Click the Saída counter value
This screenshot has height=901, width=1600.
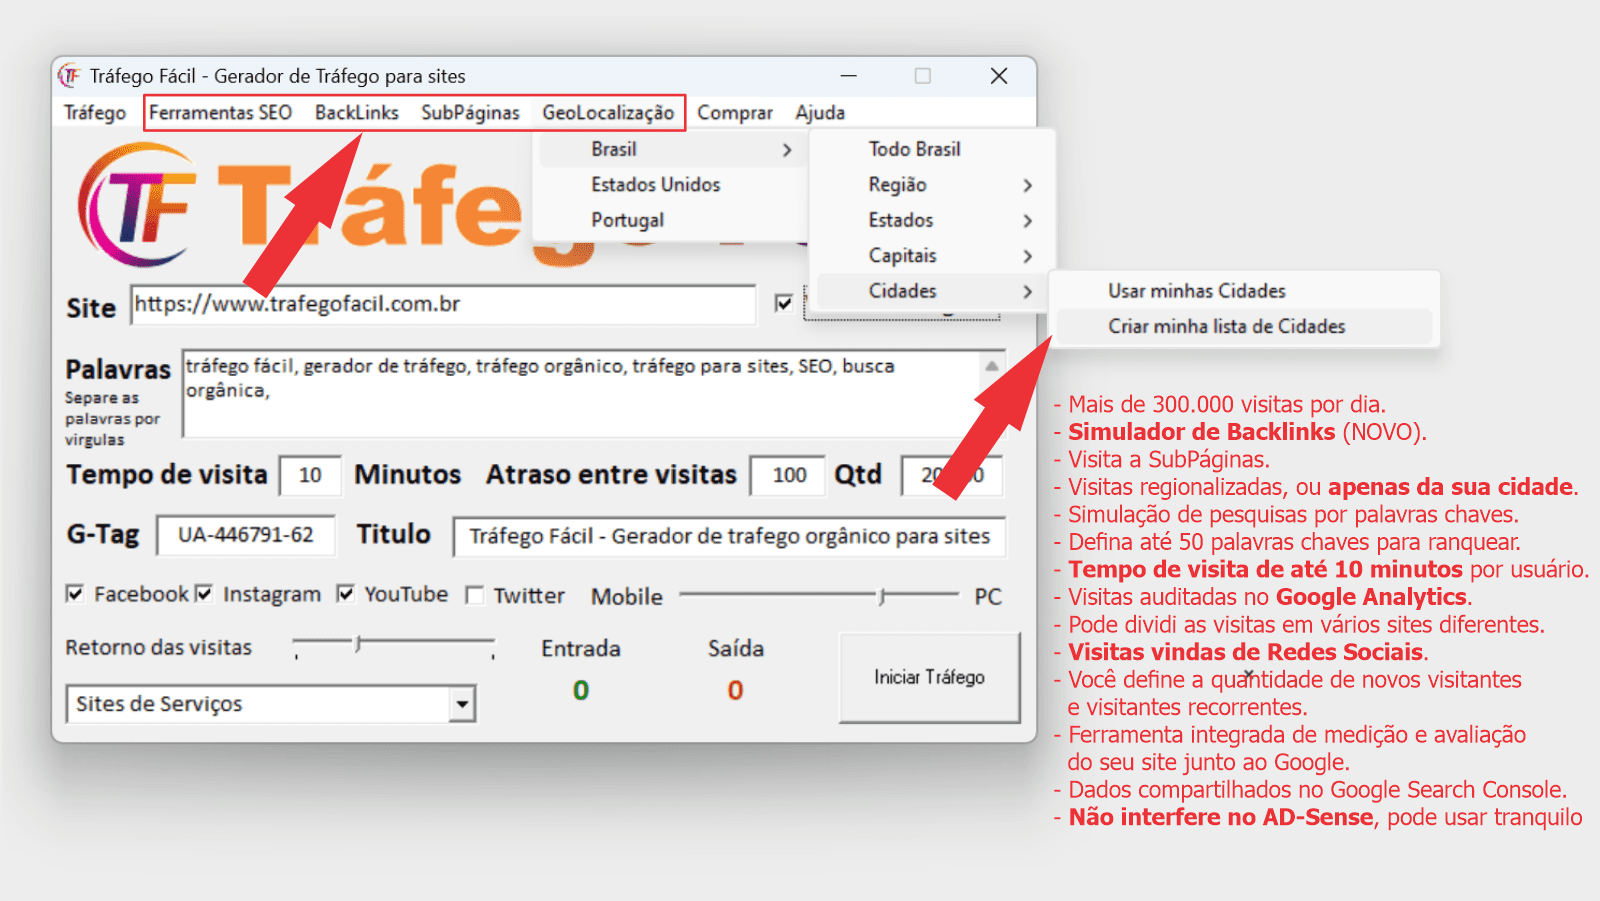(x=735, y=690)
